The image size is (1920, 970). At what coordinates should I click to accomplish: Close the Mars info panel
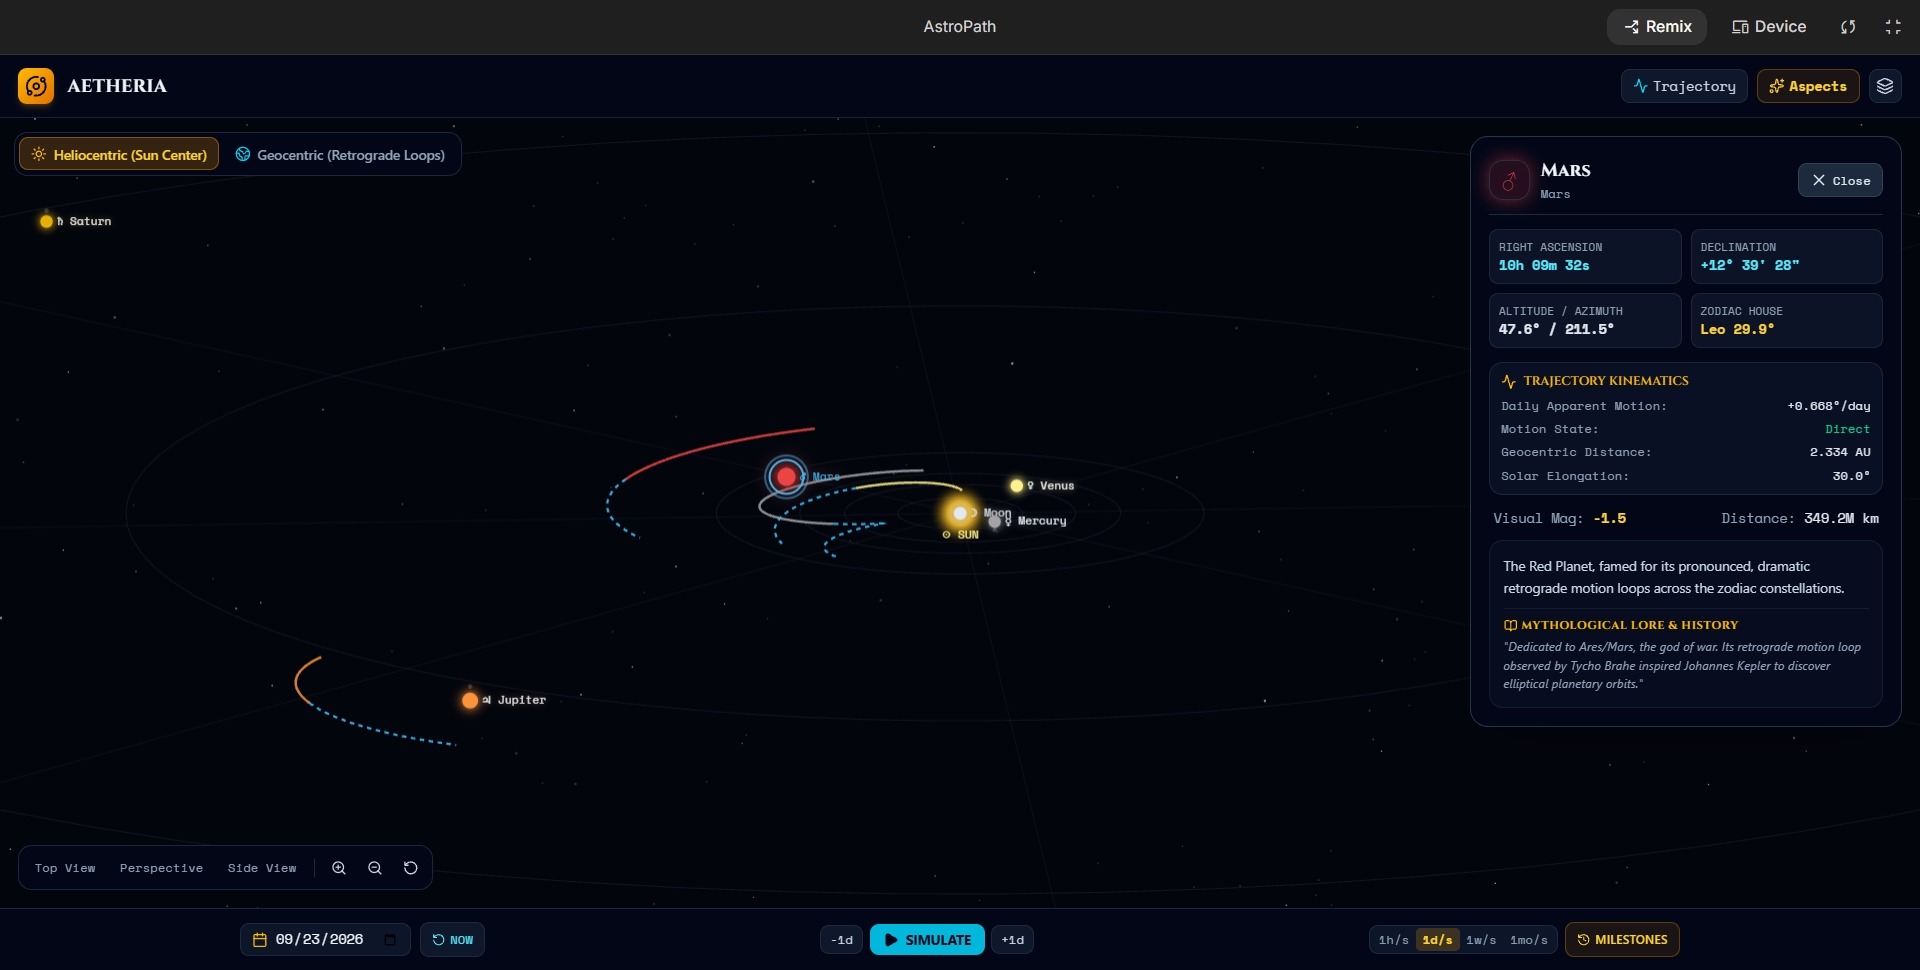pos(1840,180)
